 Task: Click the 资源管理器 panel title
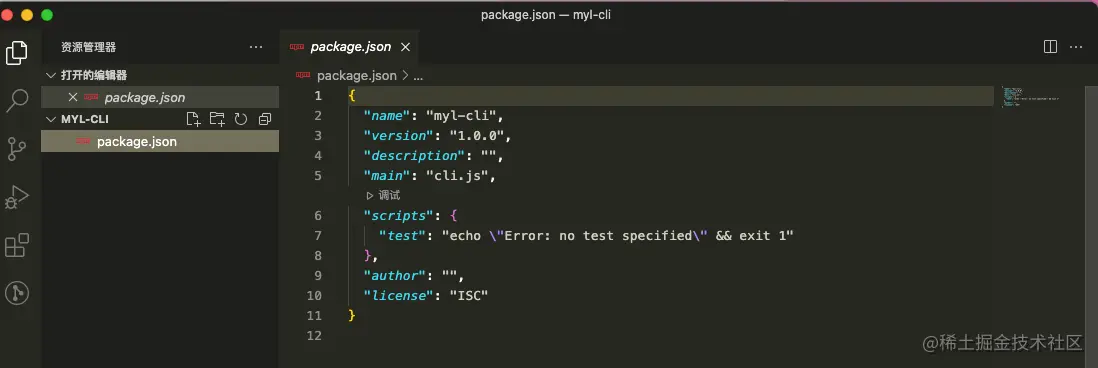click(88, 47)
